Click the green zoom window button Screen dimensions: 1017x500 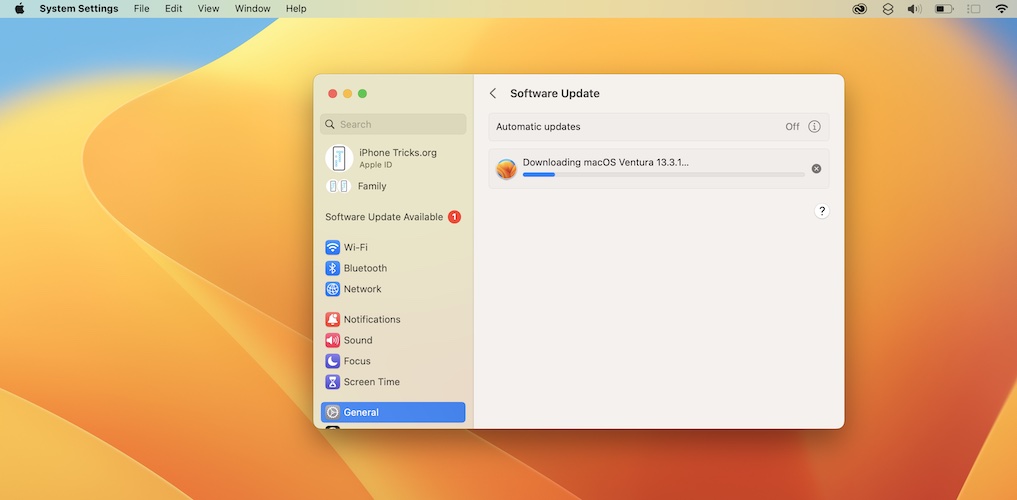[363, 93]
